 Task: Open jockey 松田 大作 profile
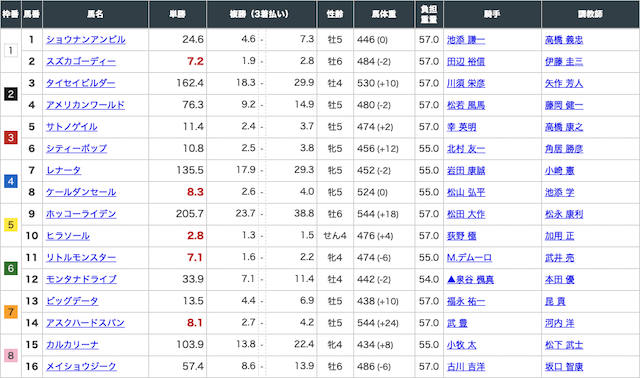point(466,214)
